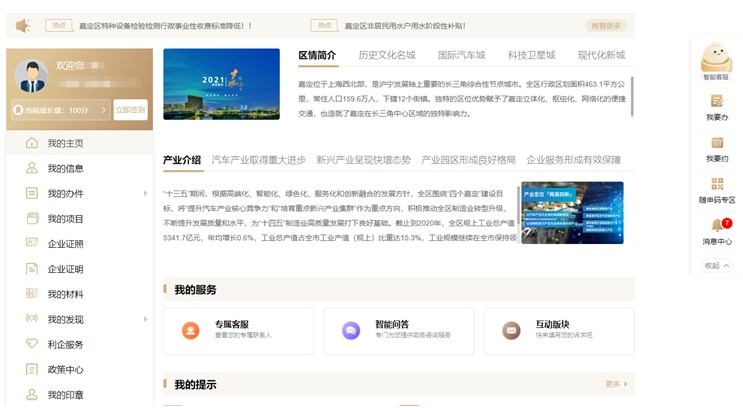The width and height of the screenshot is (743, 408).
Task: Open 更多 link in 我的提示 section
Action: point(616,384)
